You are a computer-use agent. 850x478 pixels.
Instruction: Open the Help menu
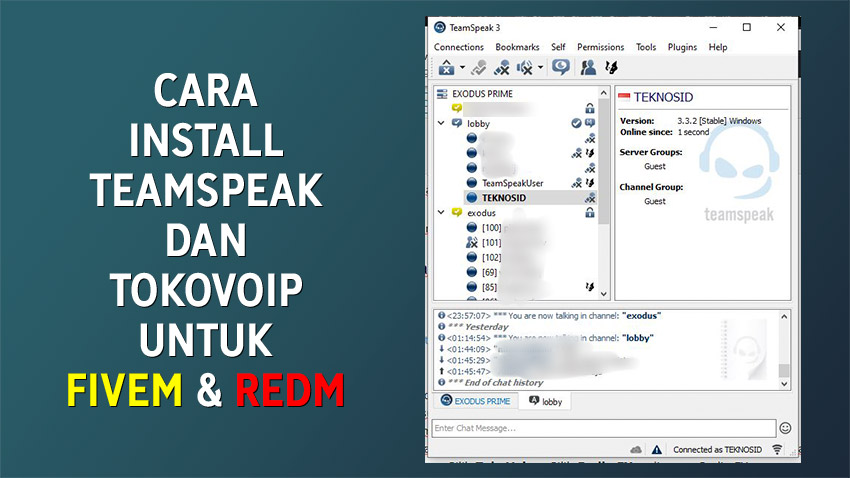tap(718, 47)
